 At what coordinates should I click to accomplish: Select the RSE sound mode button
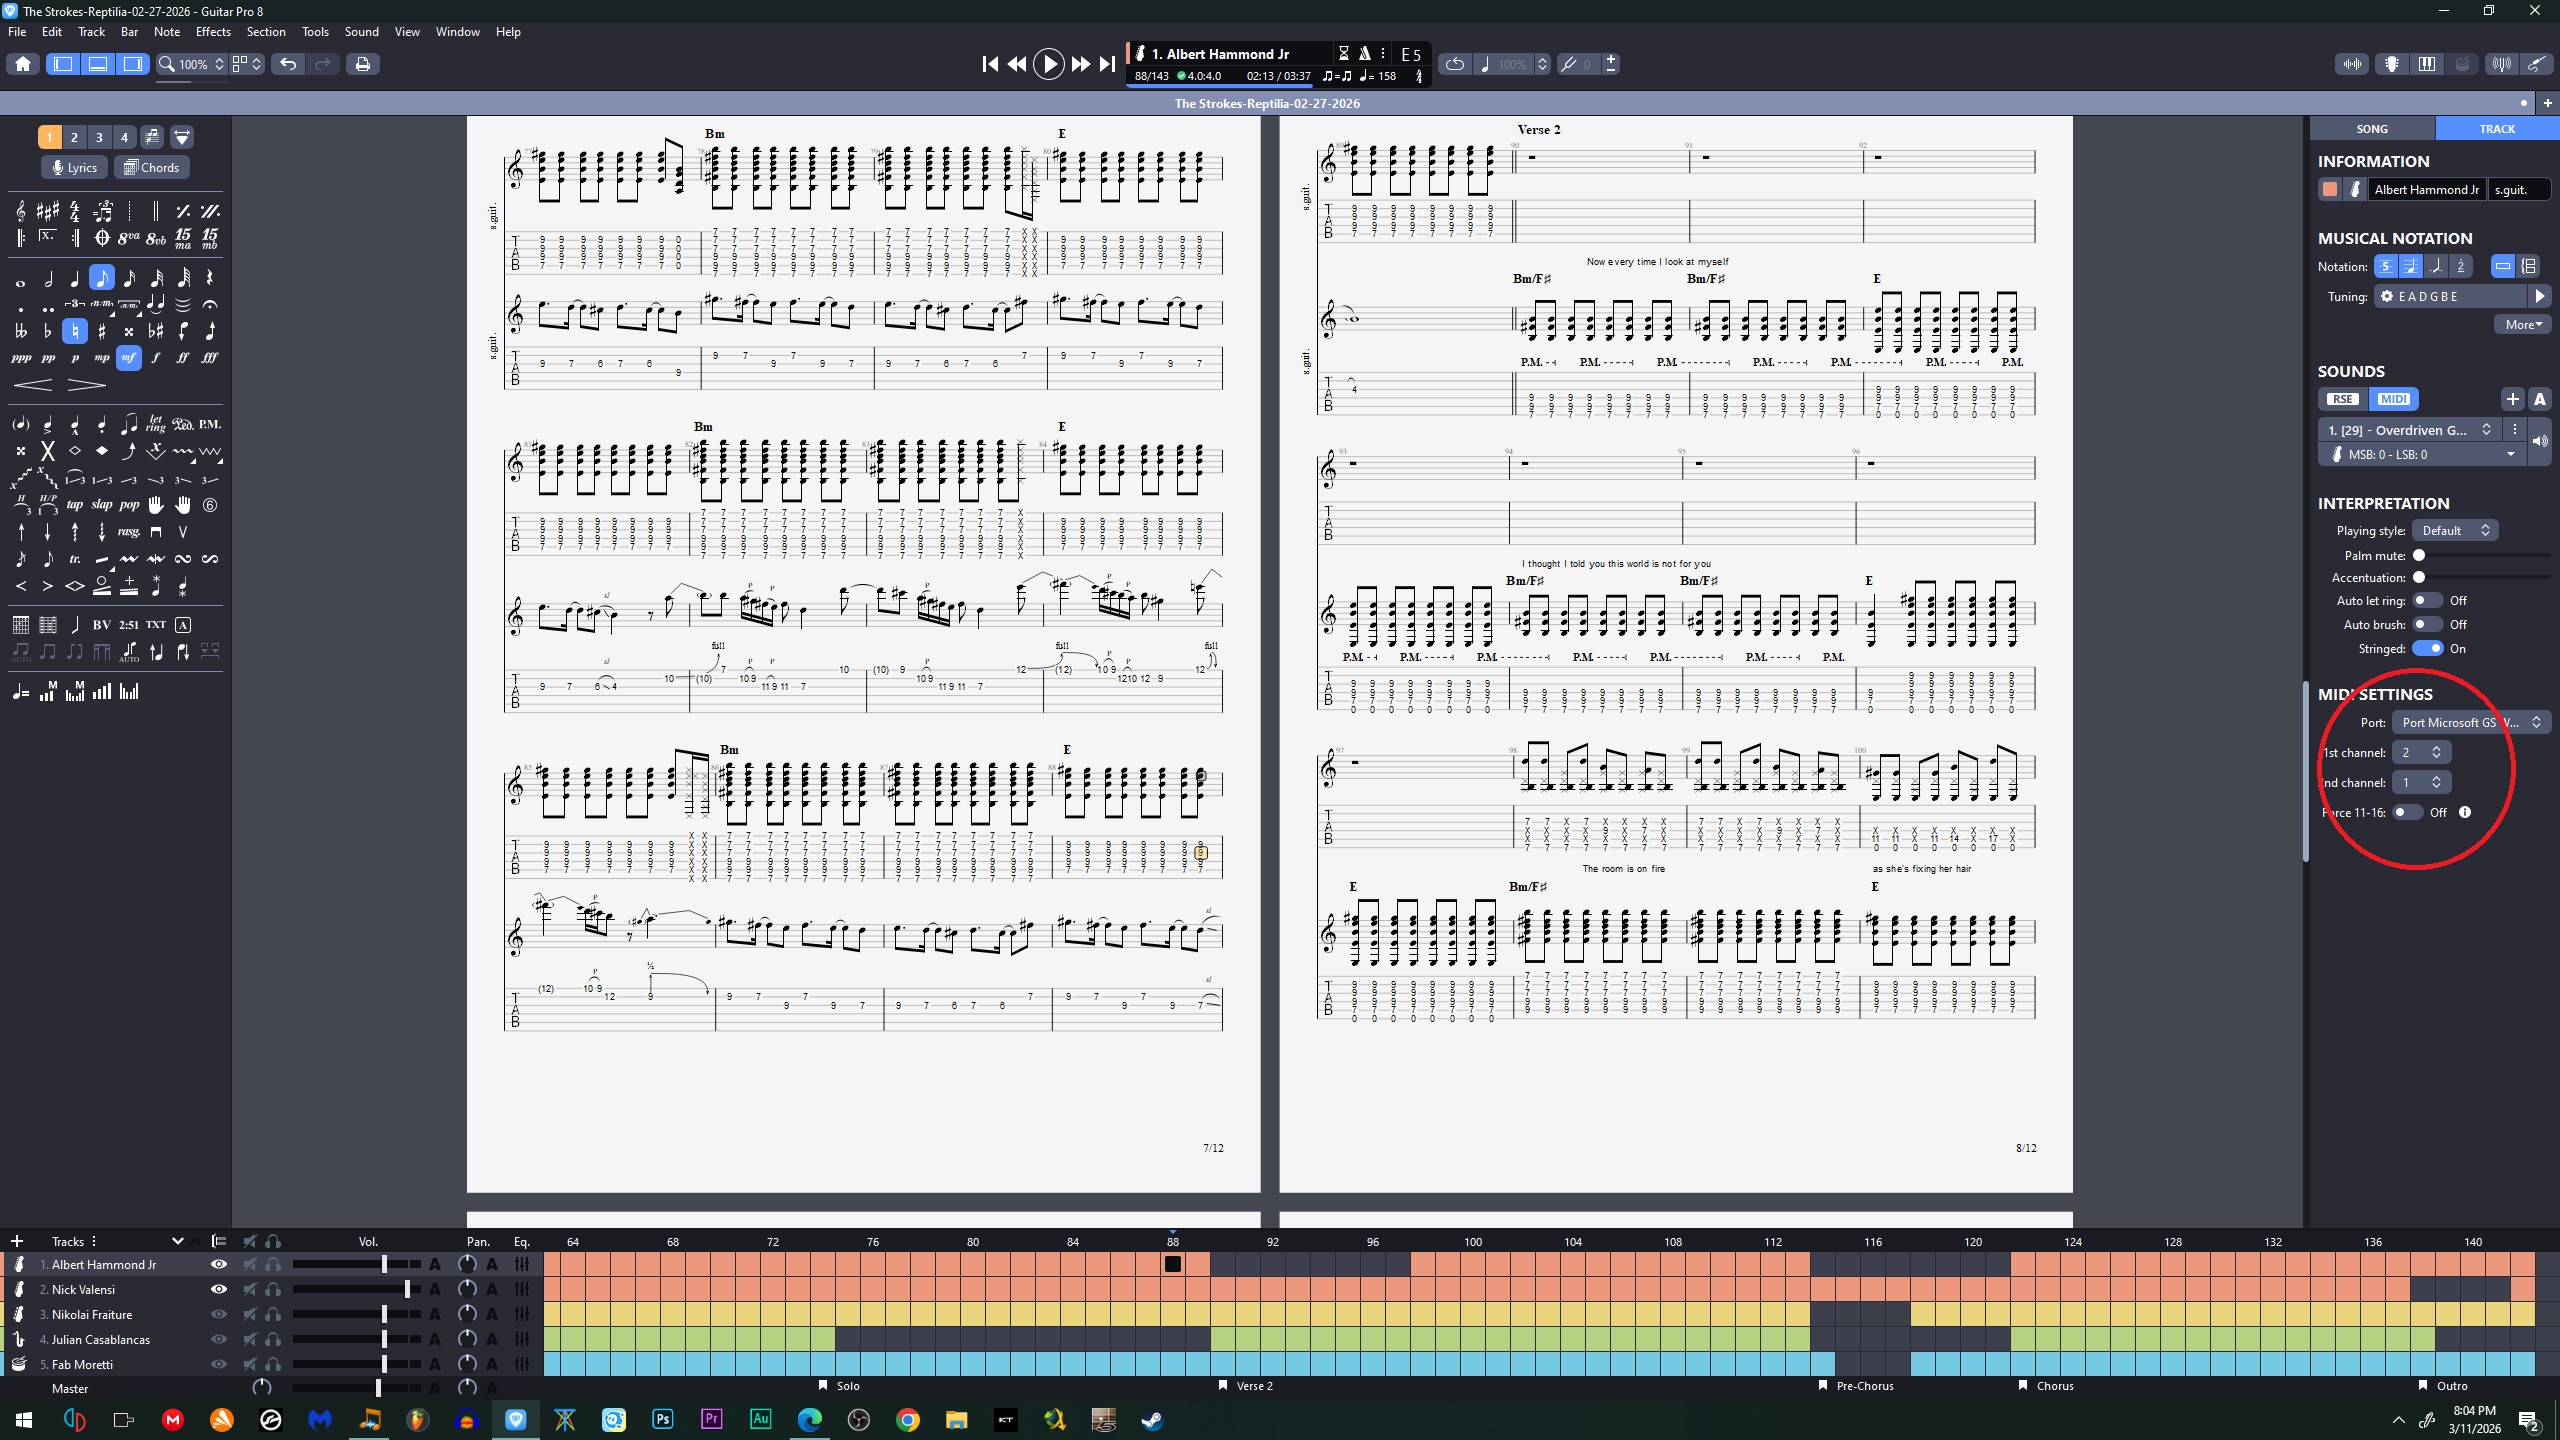[x=2343, y=399]
